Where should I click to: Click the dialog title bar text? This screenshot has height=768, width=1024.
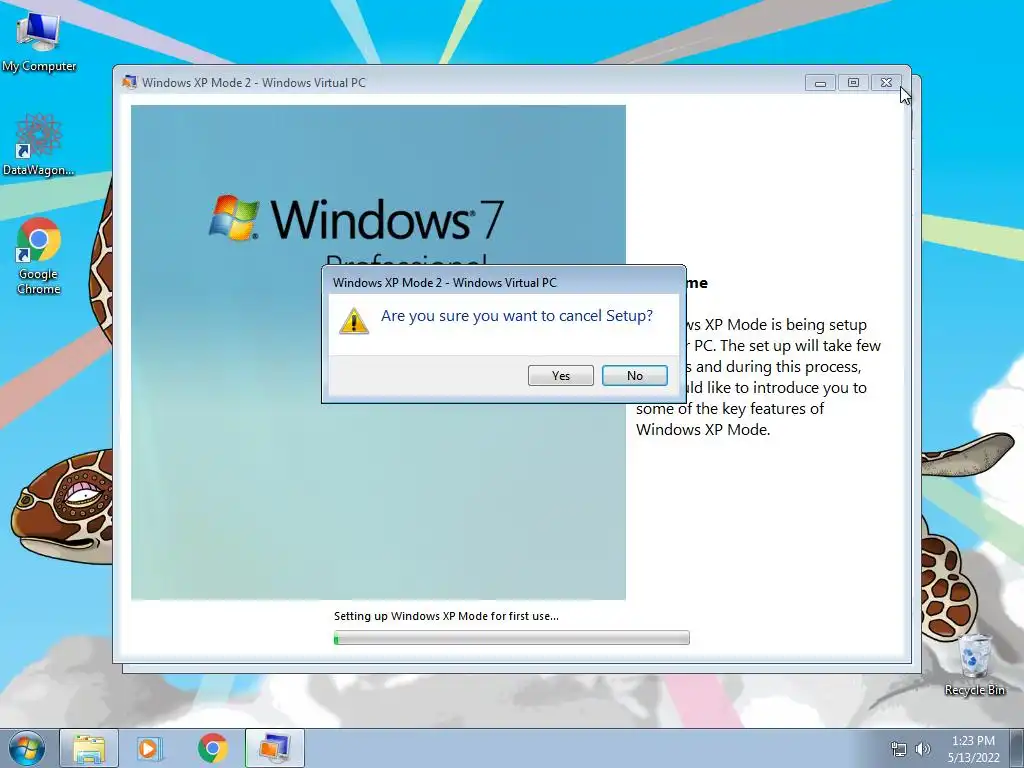[x=445, y=283]
